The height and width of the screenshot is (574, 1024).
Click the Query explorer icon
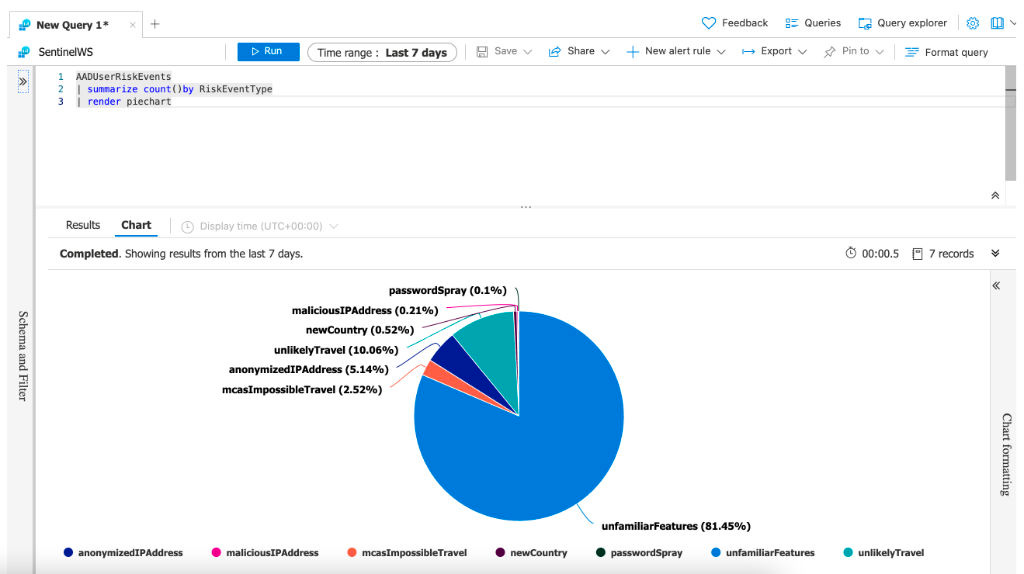point(865,24)
